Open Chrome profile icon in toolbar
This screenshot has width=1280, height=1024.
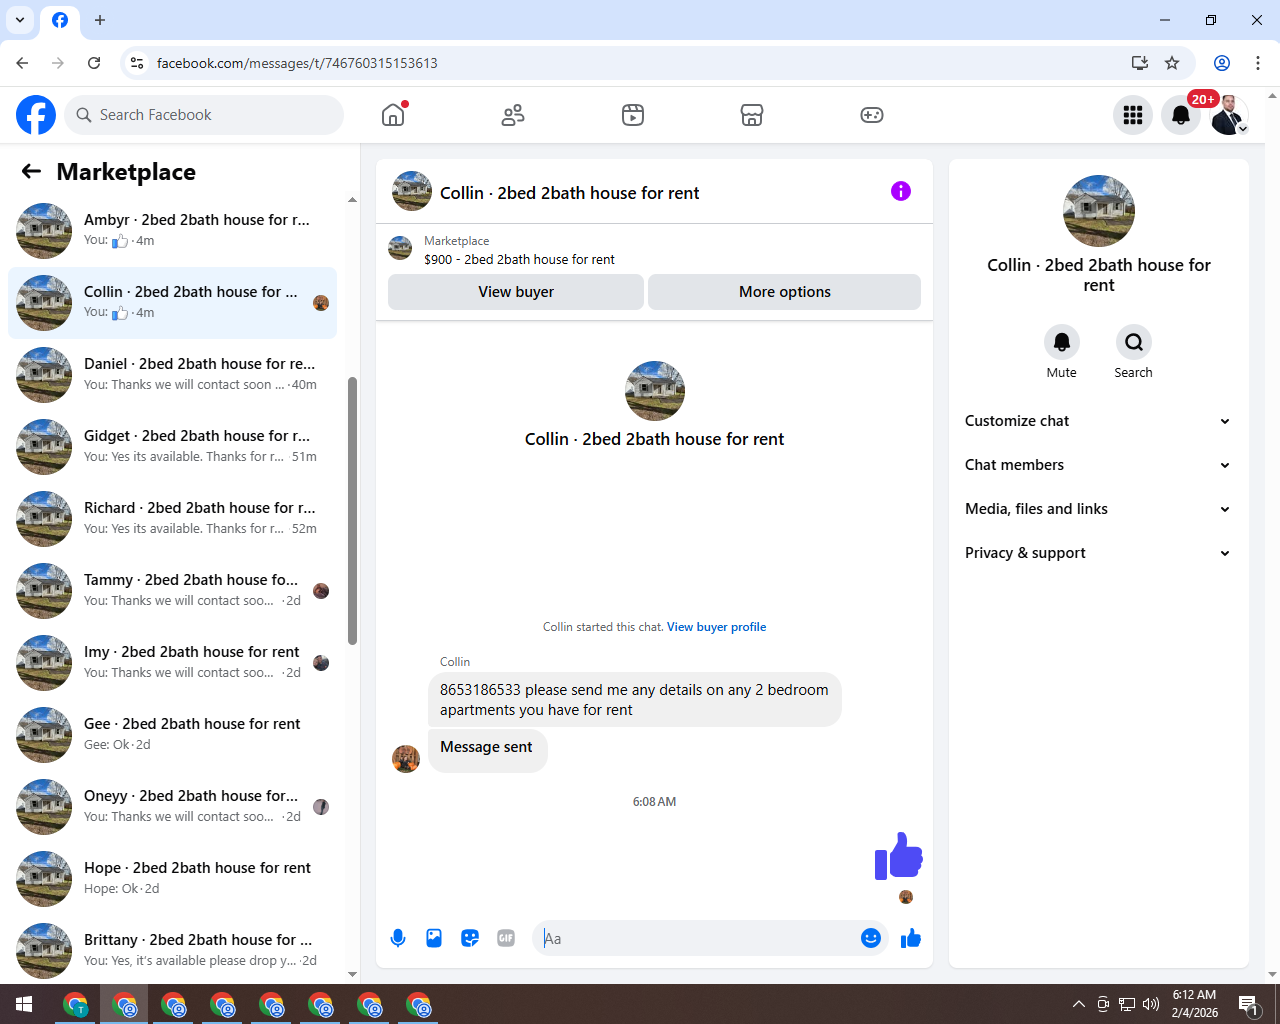pos(1222,63)
